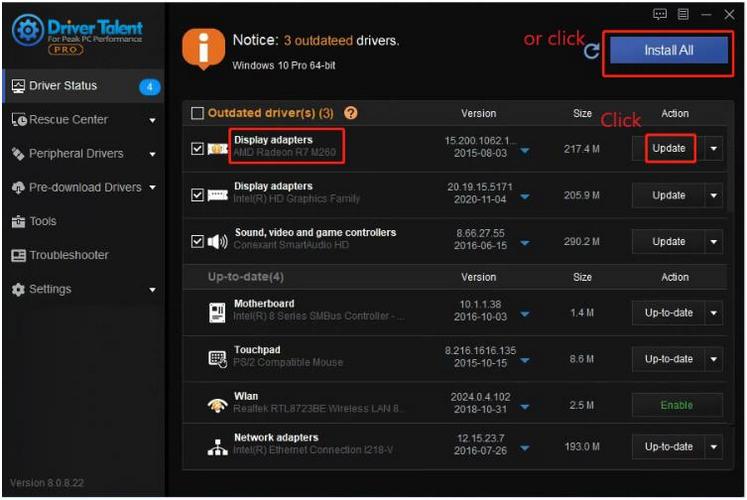Open version dropdown for Conexant SmartAudio

coord(525,243)
